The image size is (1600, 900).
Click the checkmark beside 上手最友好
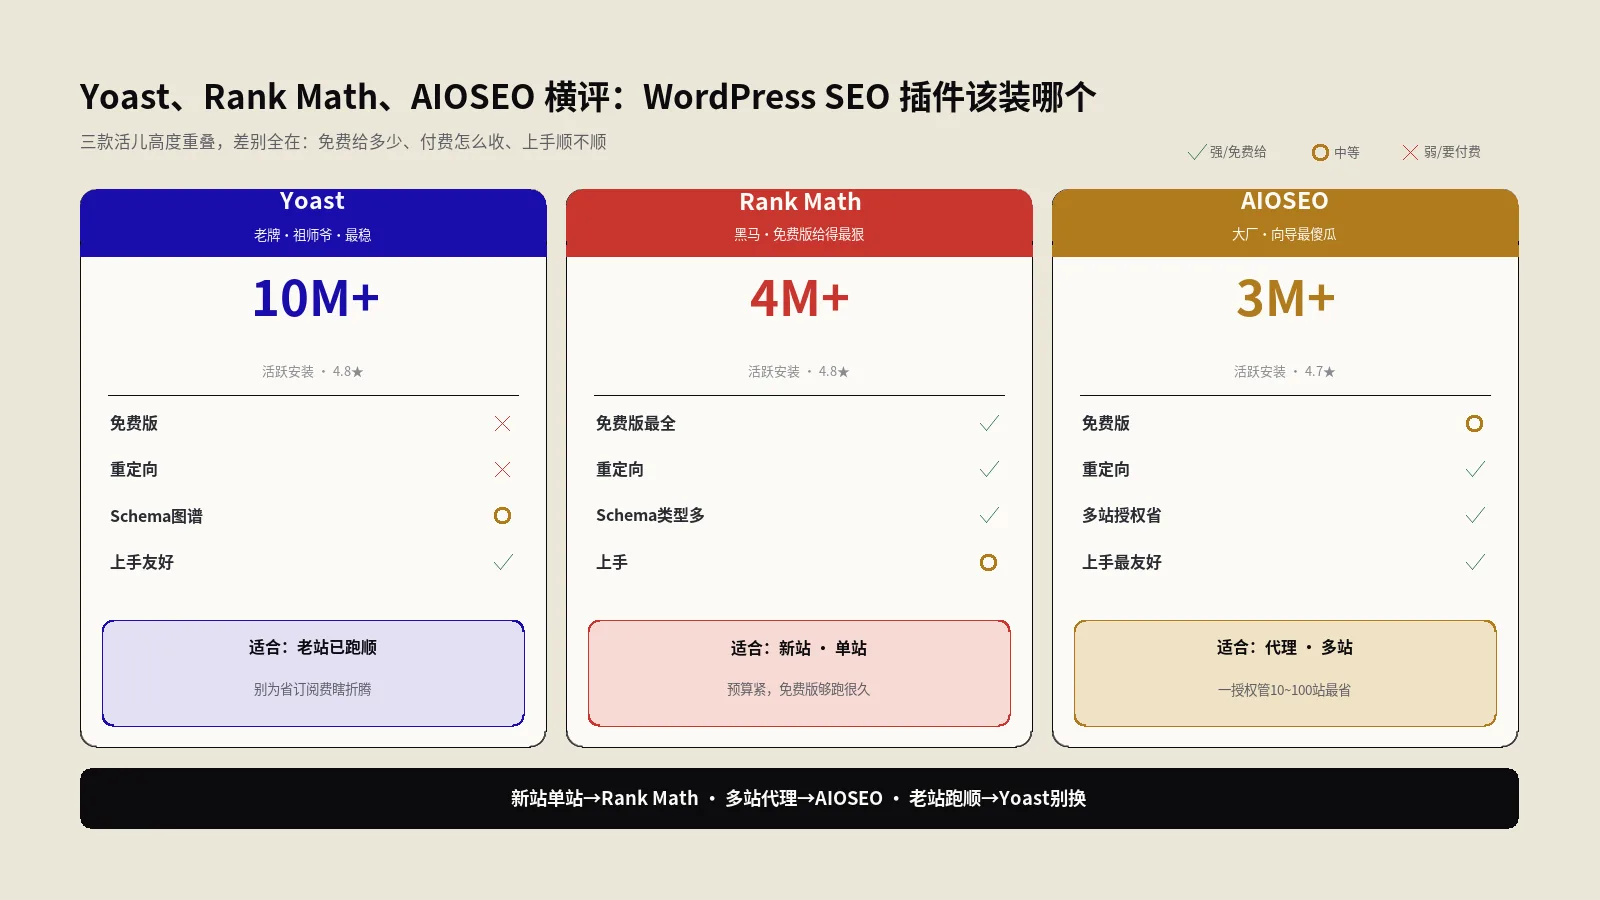click(x=1475, y=562)
